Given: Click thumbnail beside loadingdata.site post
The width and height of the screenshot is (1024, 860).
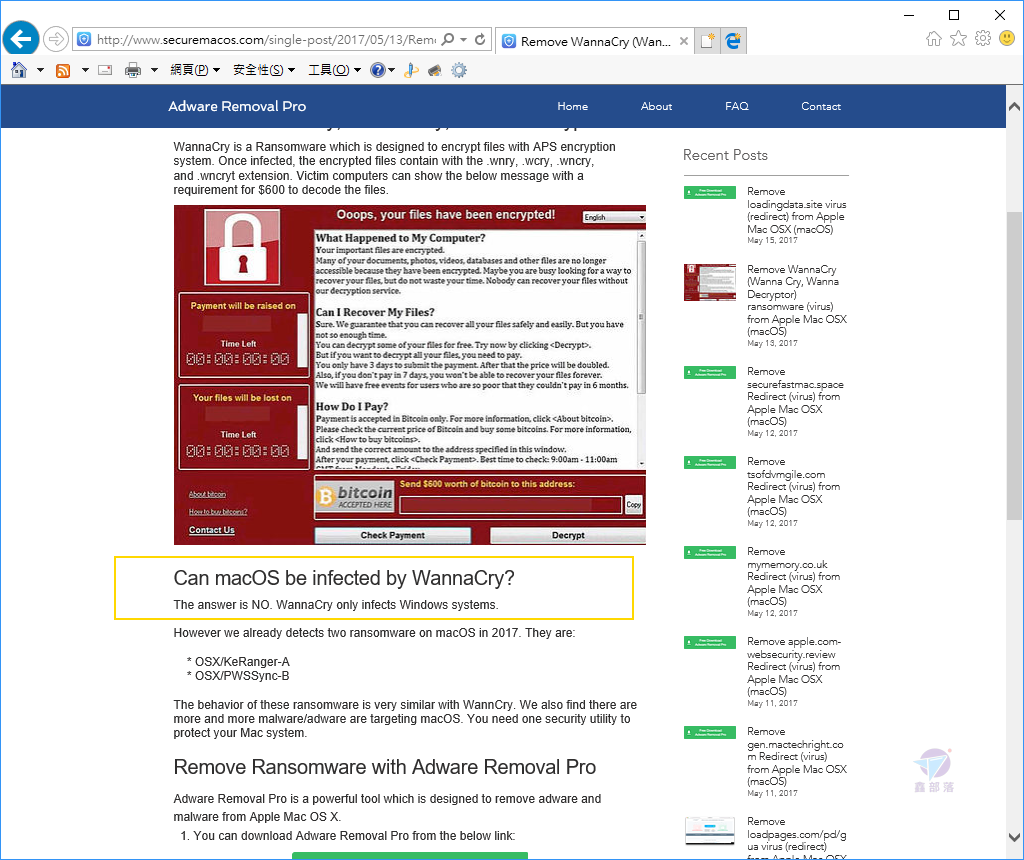Looking at the screenshot, I should 710,192.
